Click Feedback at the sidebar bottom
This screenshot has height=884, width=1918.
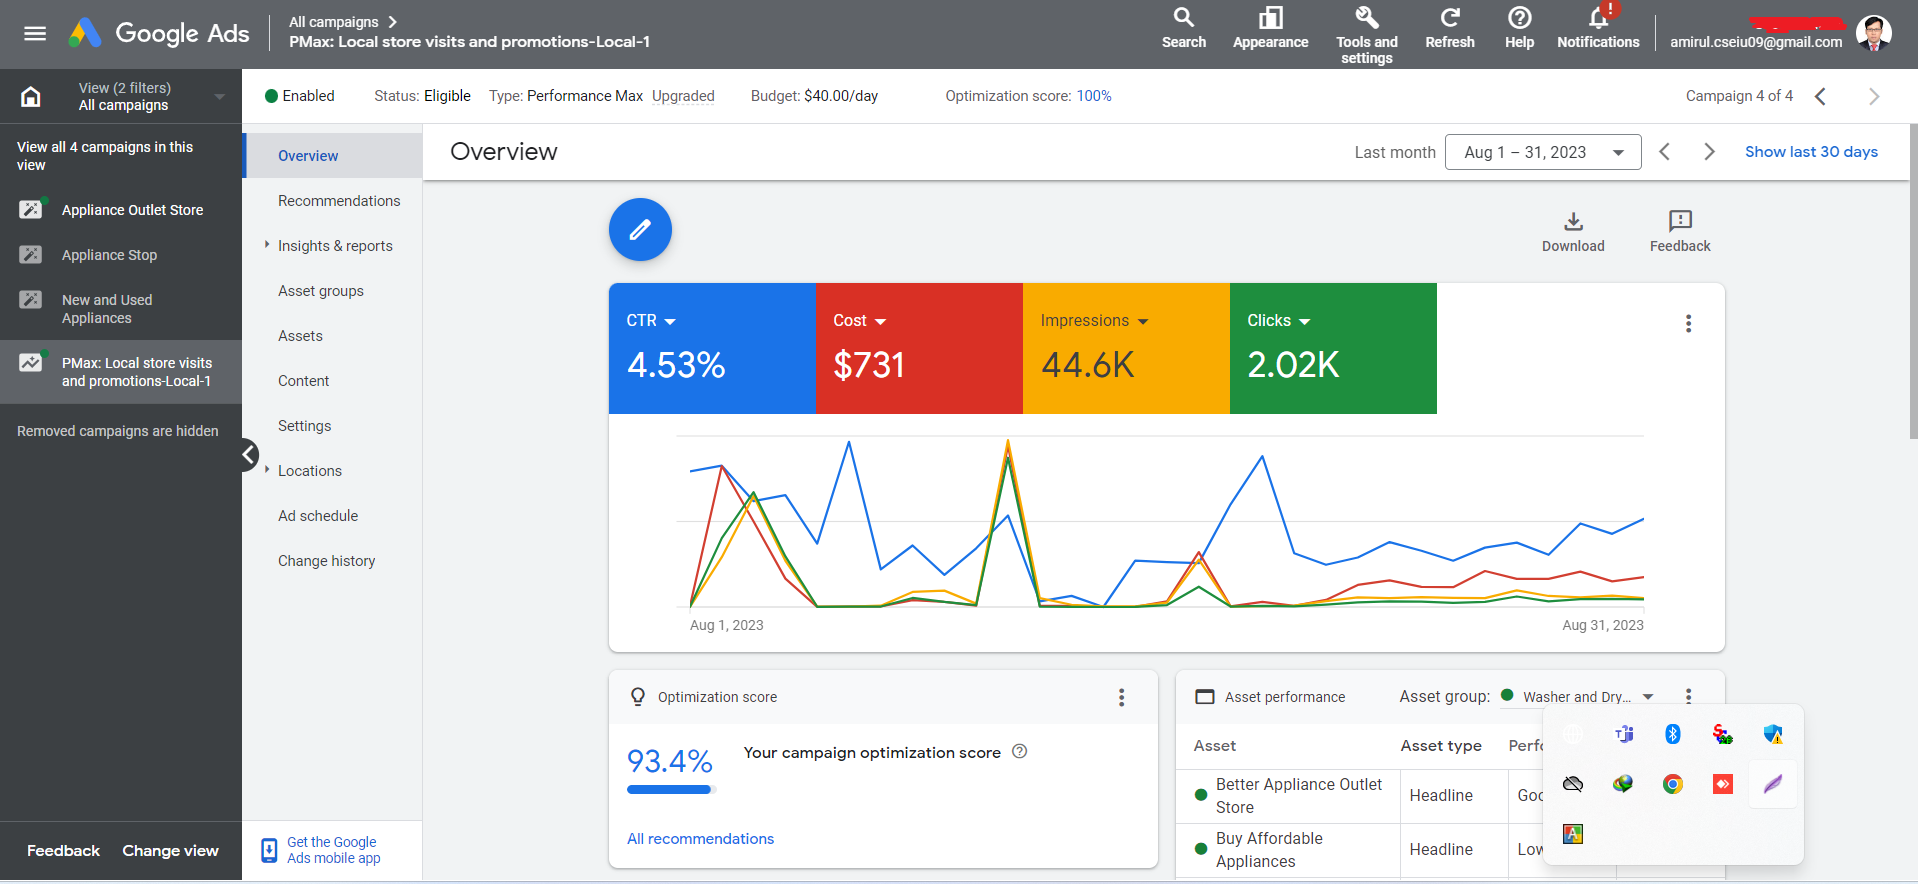click(63, 851)
